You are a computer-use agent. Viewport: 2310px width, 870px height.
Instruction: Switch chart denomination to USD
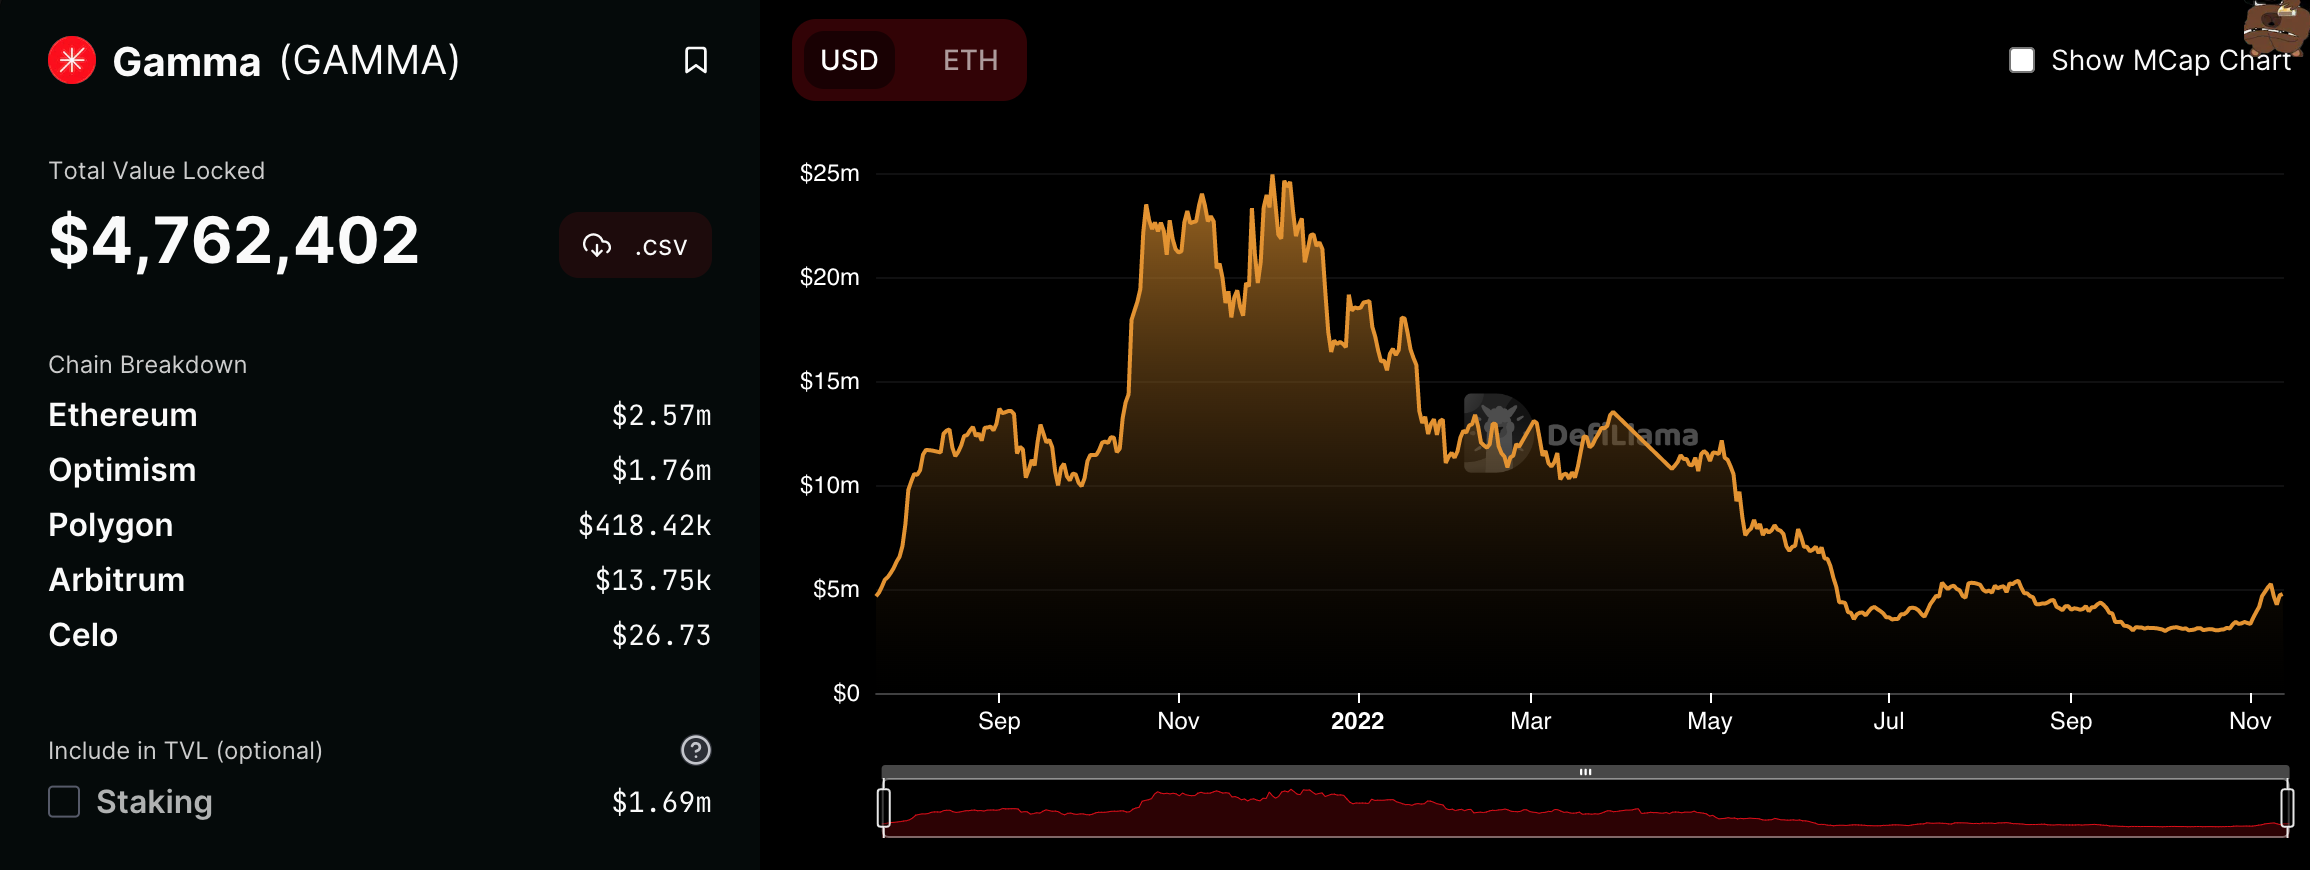849,60
